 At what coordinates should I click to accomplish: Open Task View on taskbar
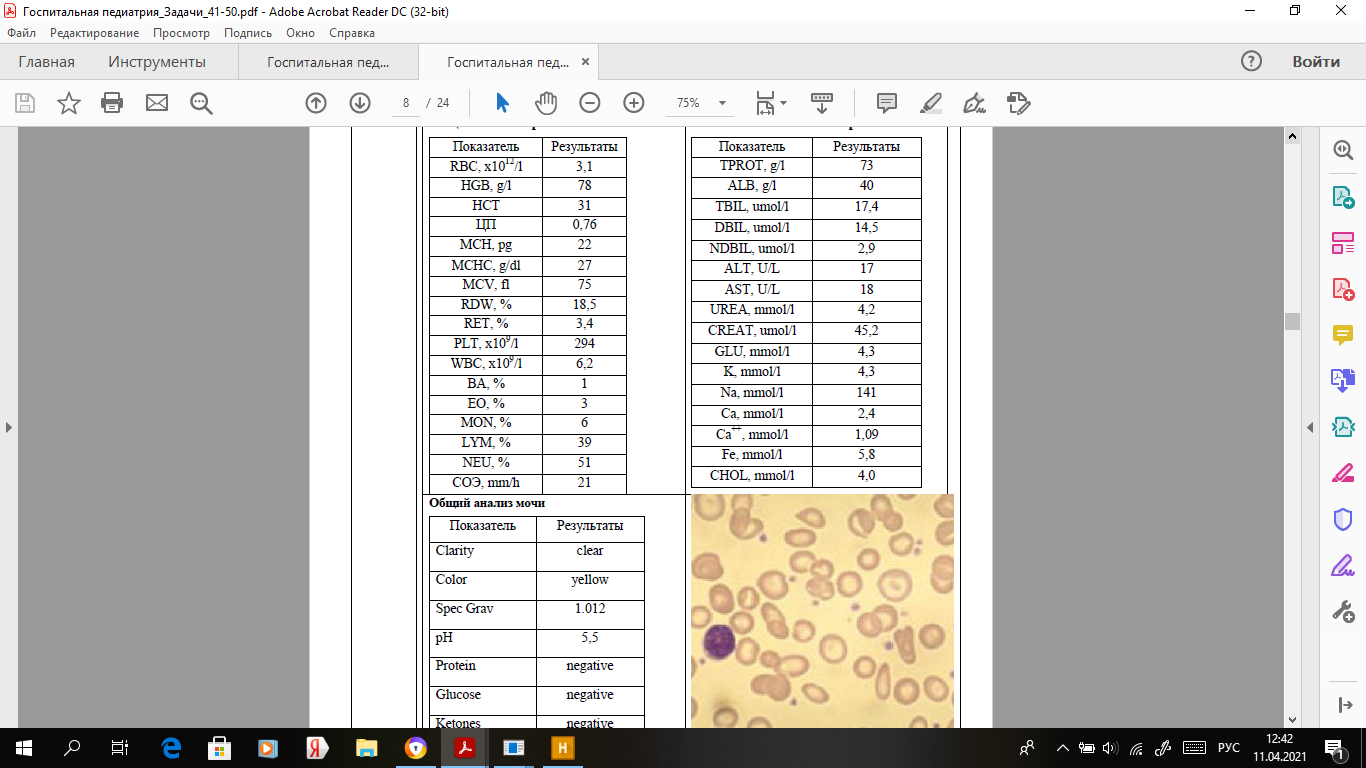(x=119, y=747)
